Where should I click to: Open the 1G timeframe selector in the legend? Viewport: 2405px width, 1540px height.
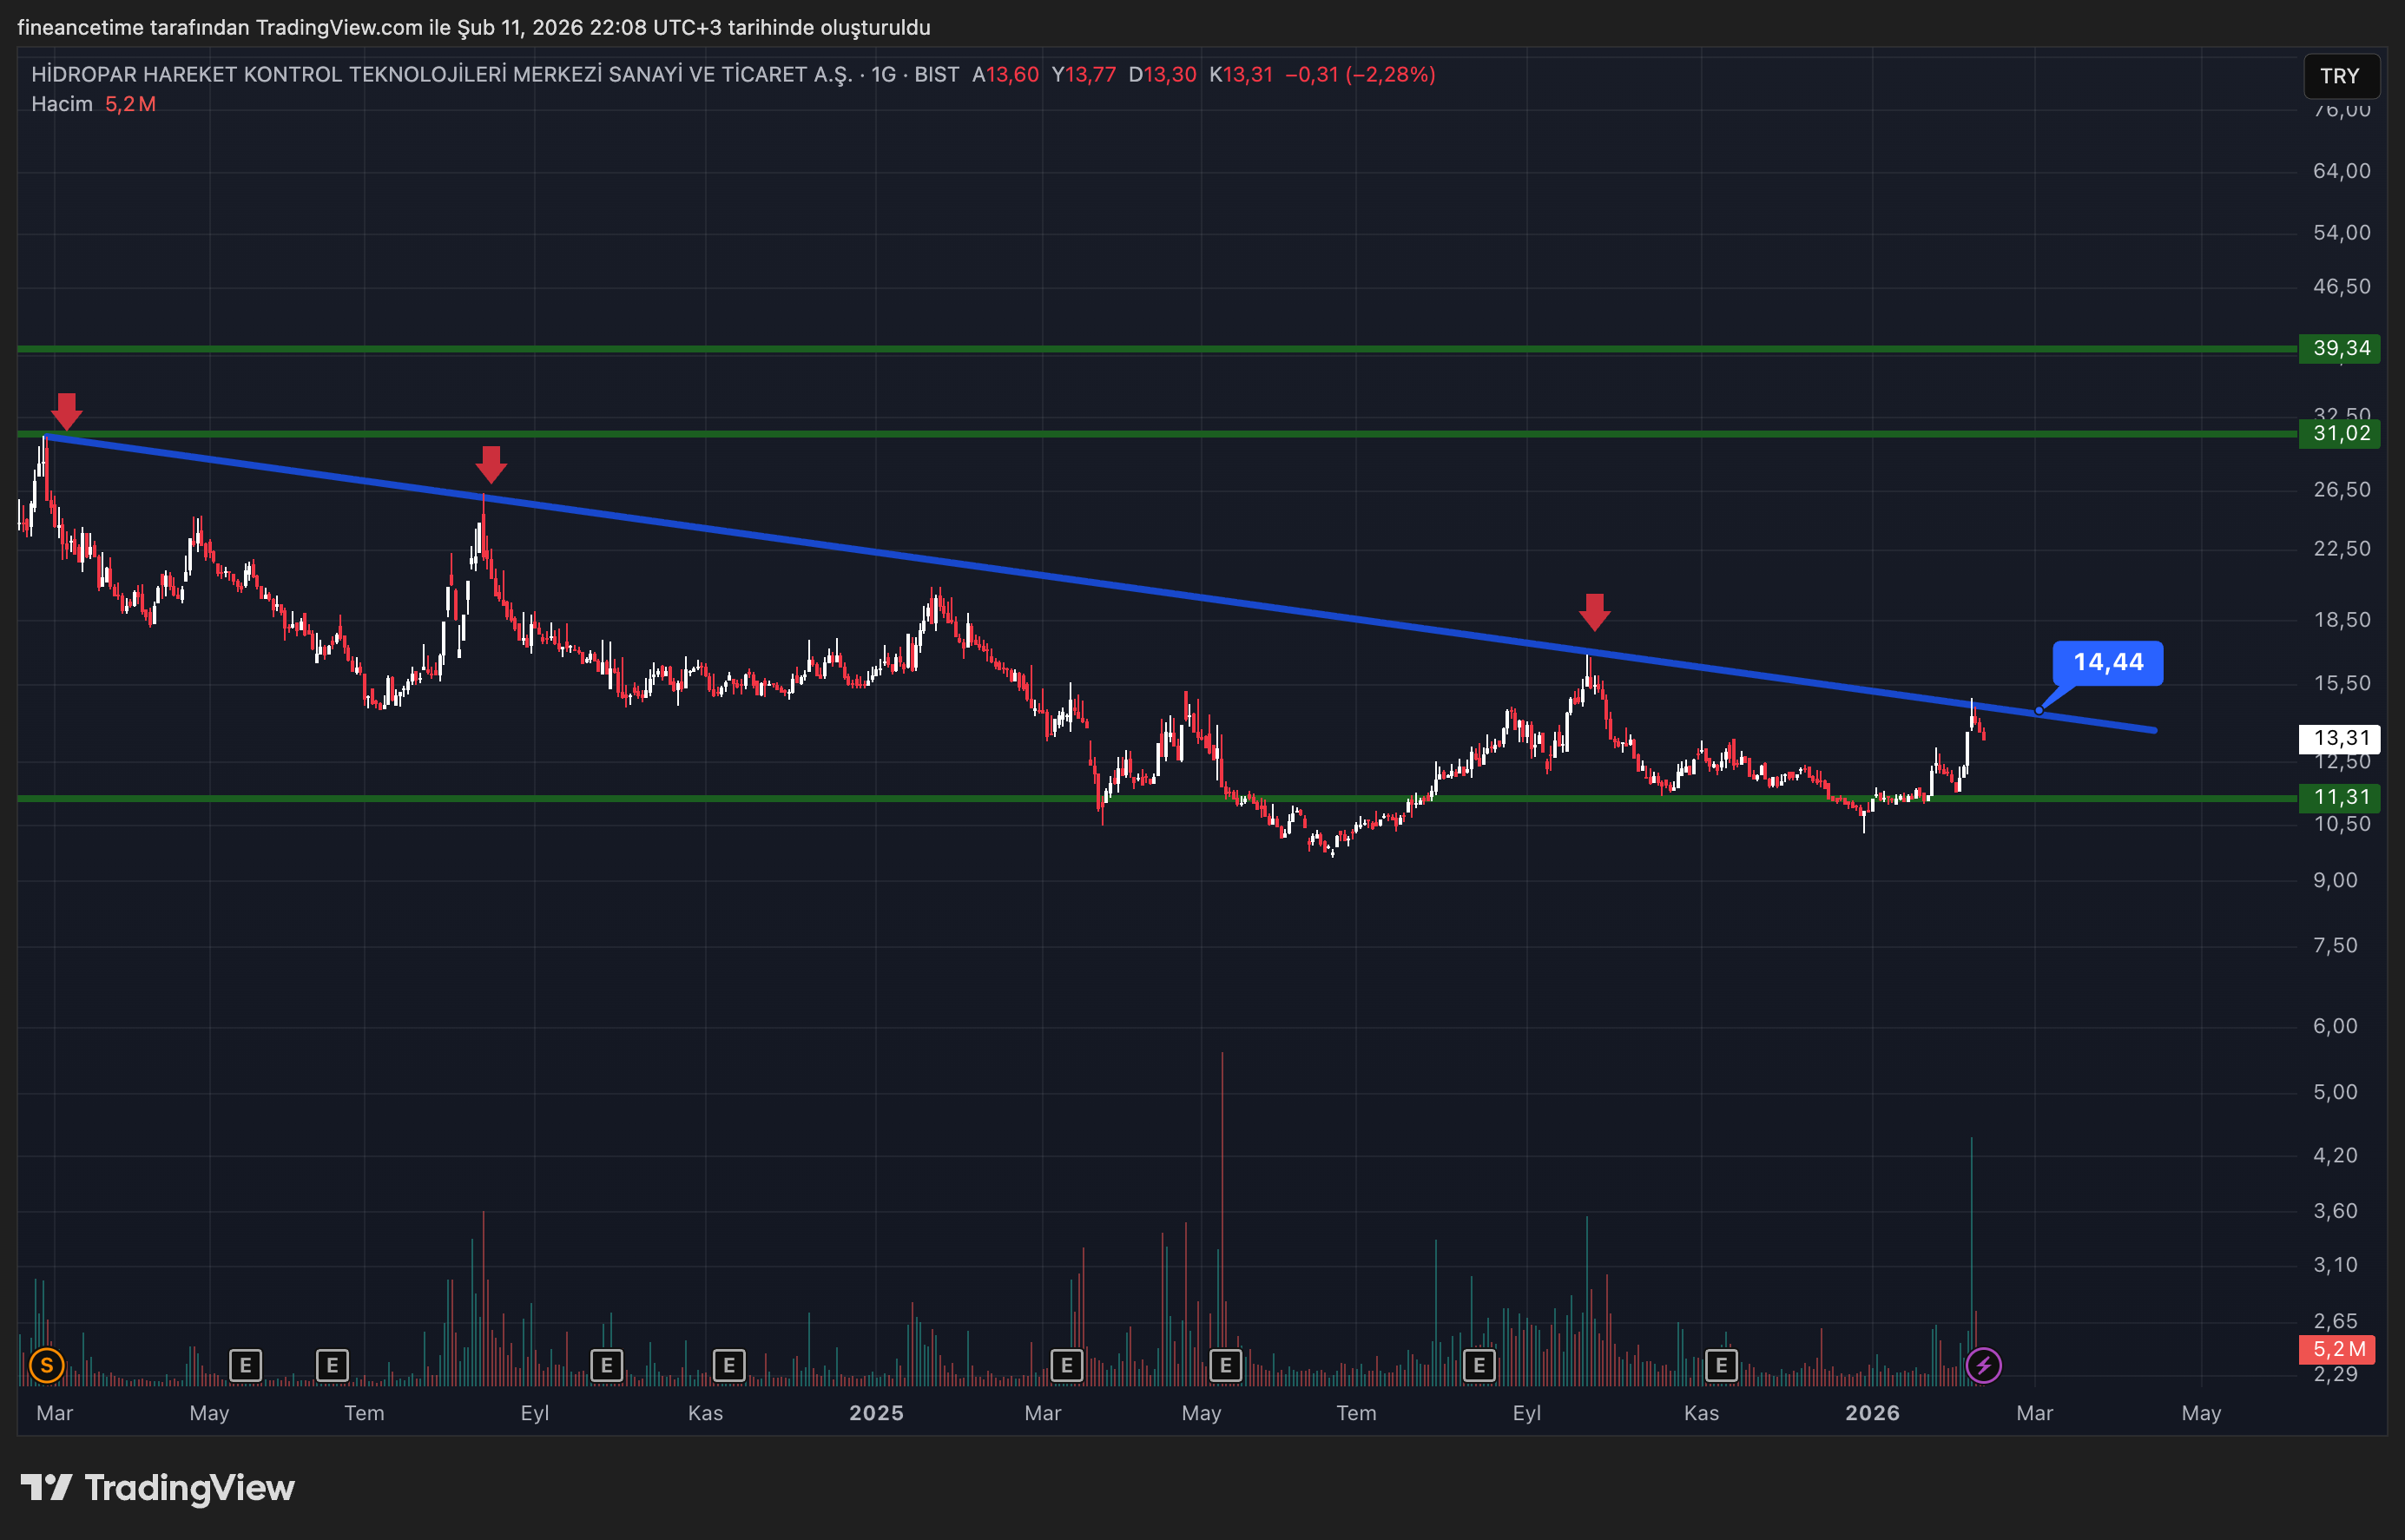[886, 74]
